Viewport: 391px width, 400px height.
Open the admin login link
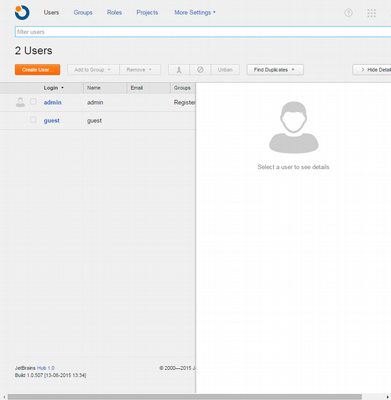[x=53, y=102]
